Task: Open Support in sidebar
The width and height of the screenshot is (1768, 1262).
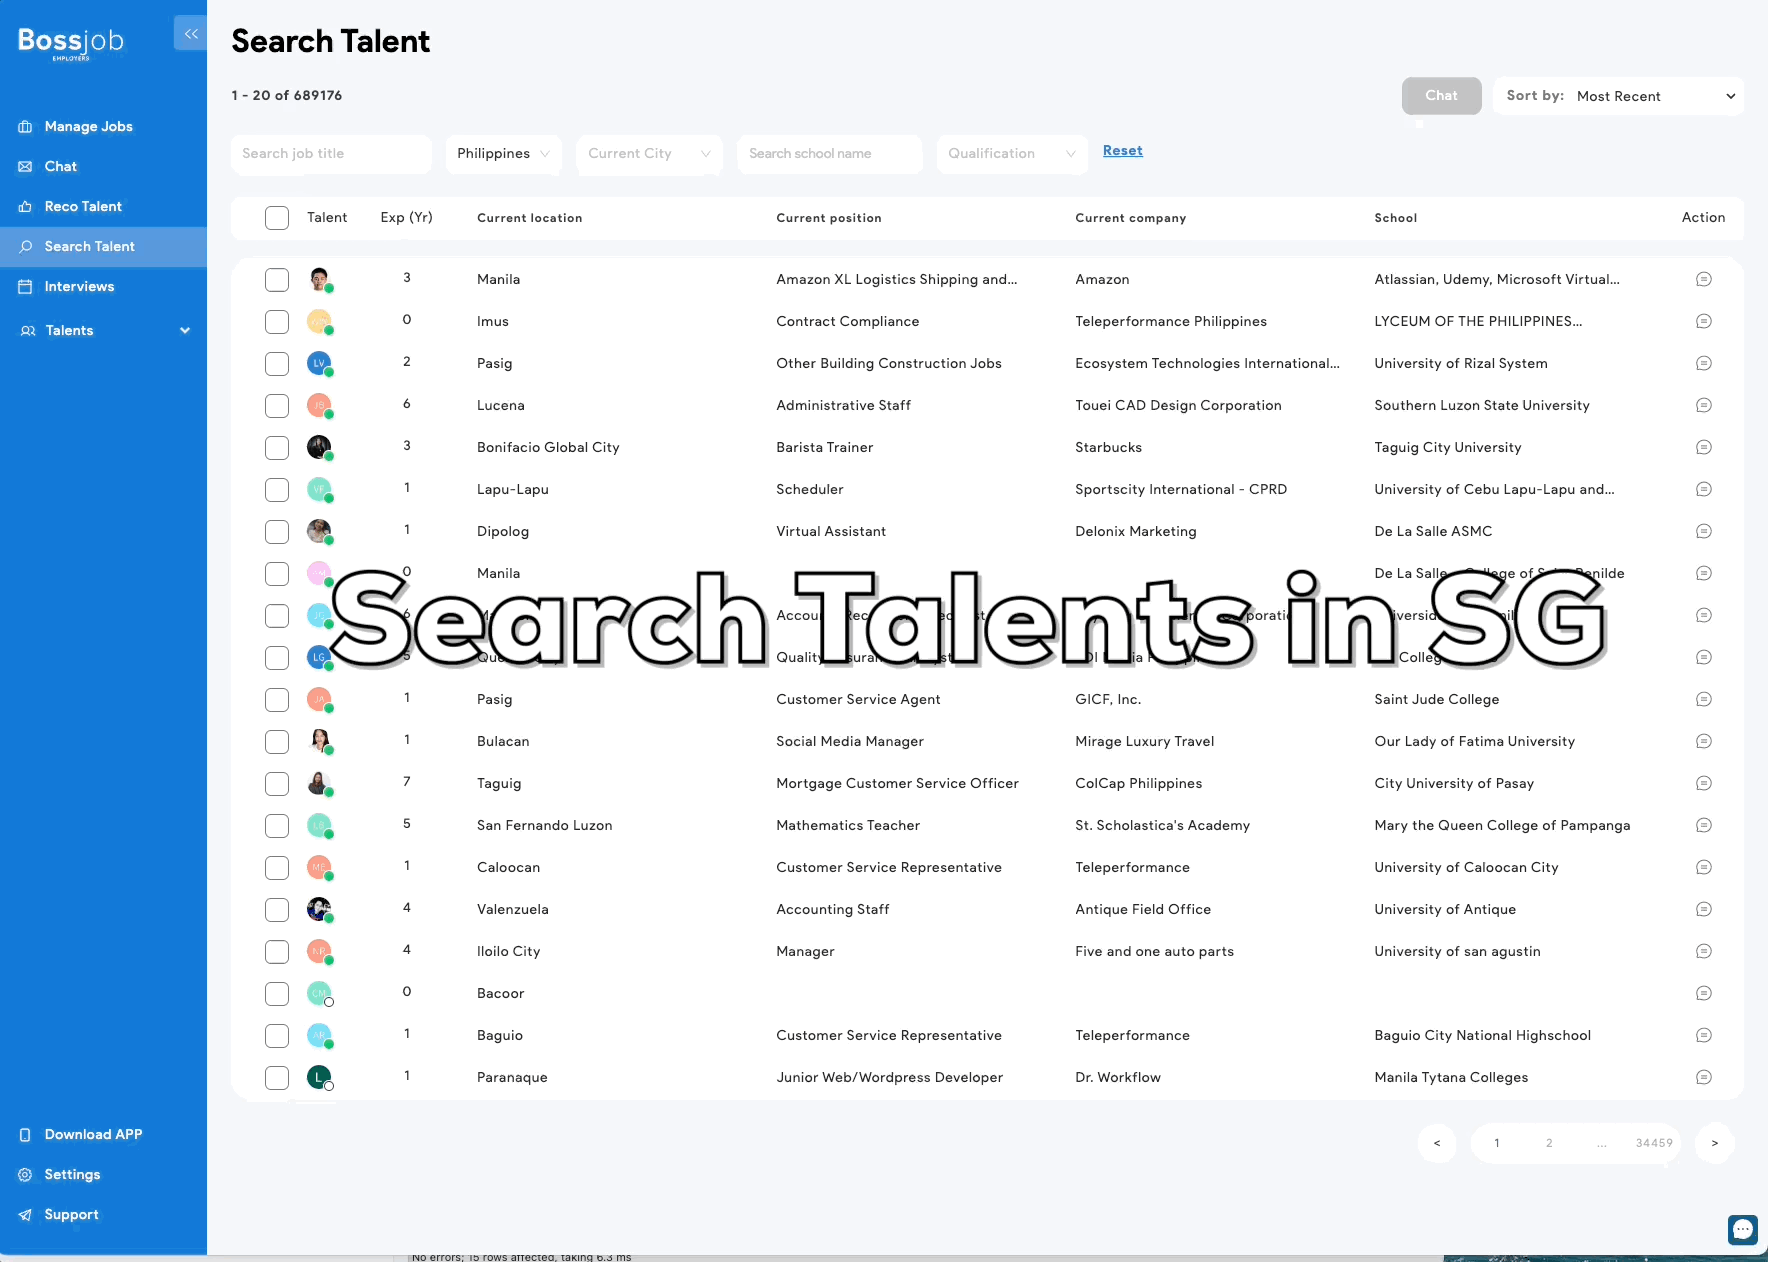Action: (x=71, y=1215)
